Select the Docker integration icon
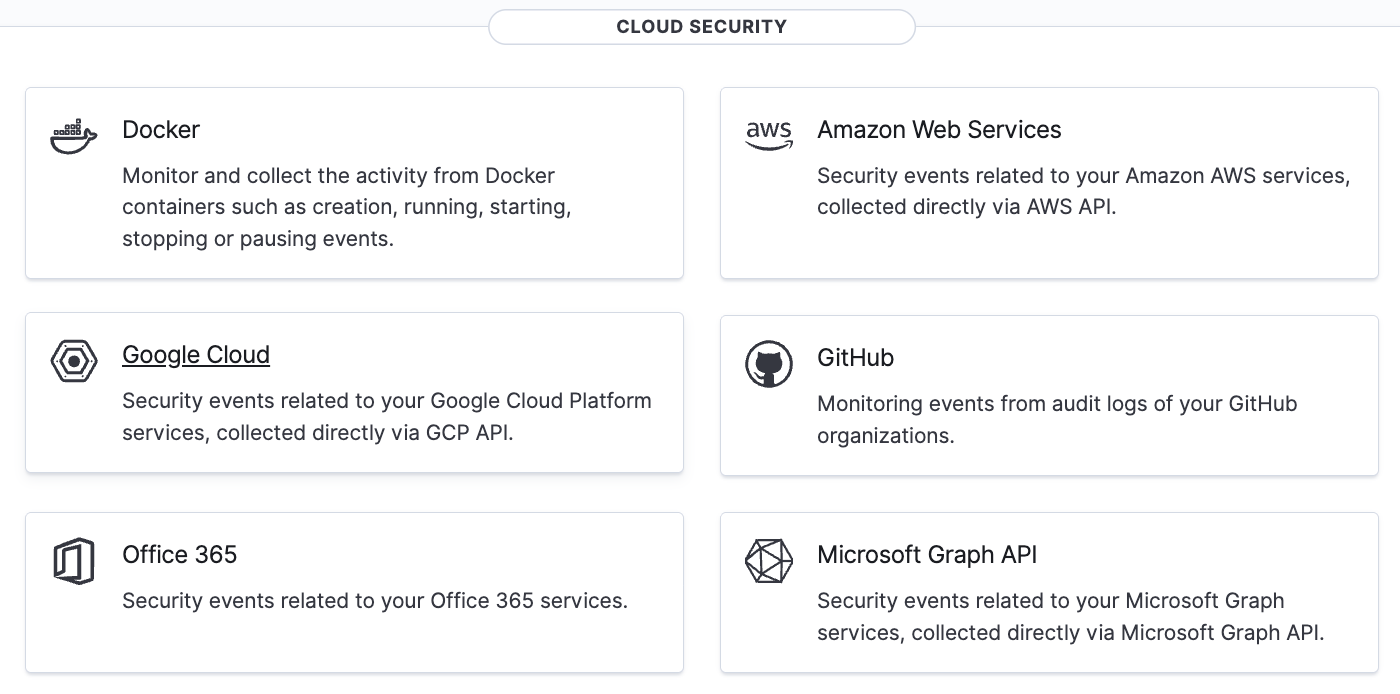Viewport: 1400px width, 694px height. click(72, 135)
